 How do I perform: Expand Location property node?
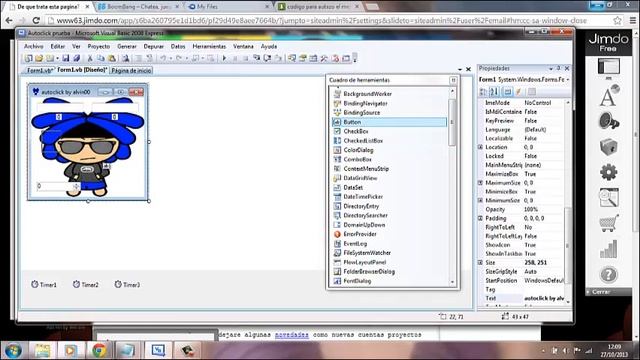tap(480, 147)
